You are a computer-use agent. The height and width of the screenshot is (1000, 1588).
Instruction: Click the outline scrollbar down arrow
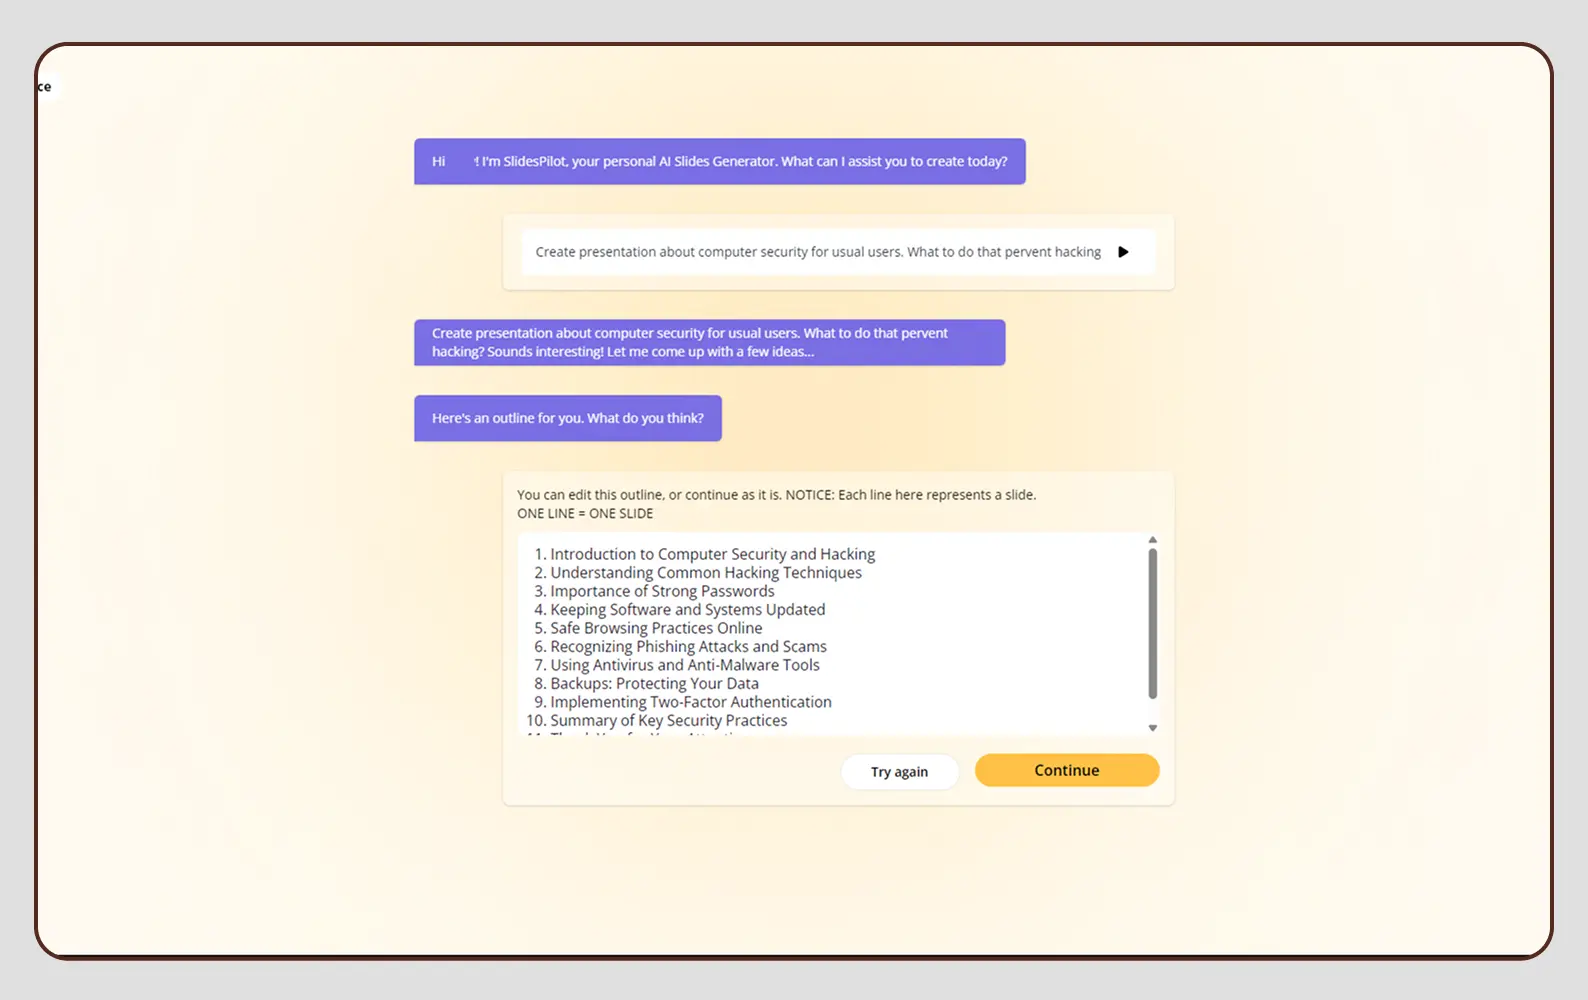click(x=1152, y=728)
